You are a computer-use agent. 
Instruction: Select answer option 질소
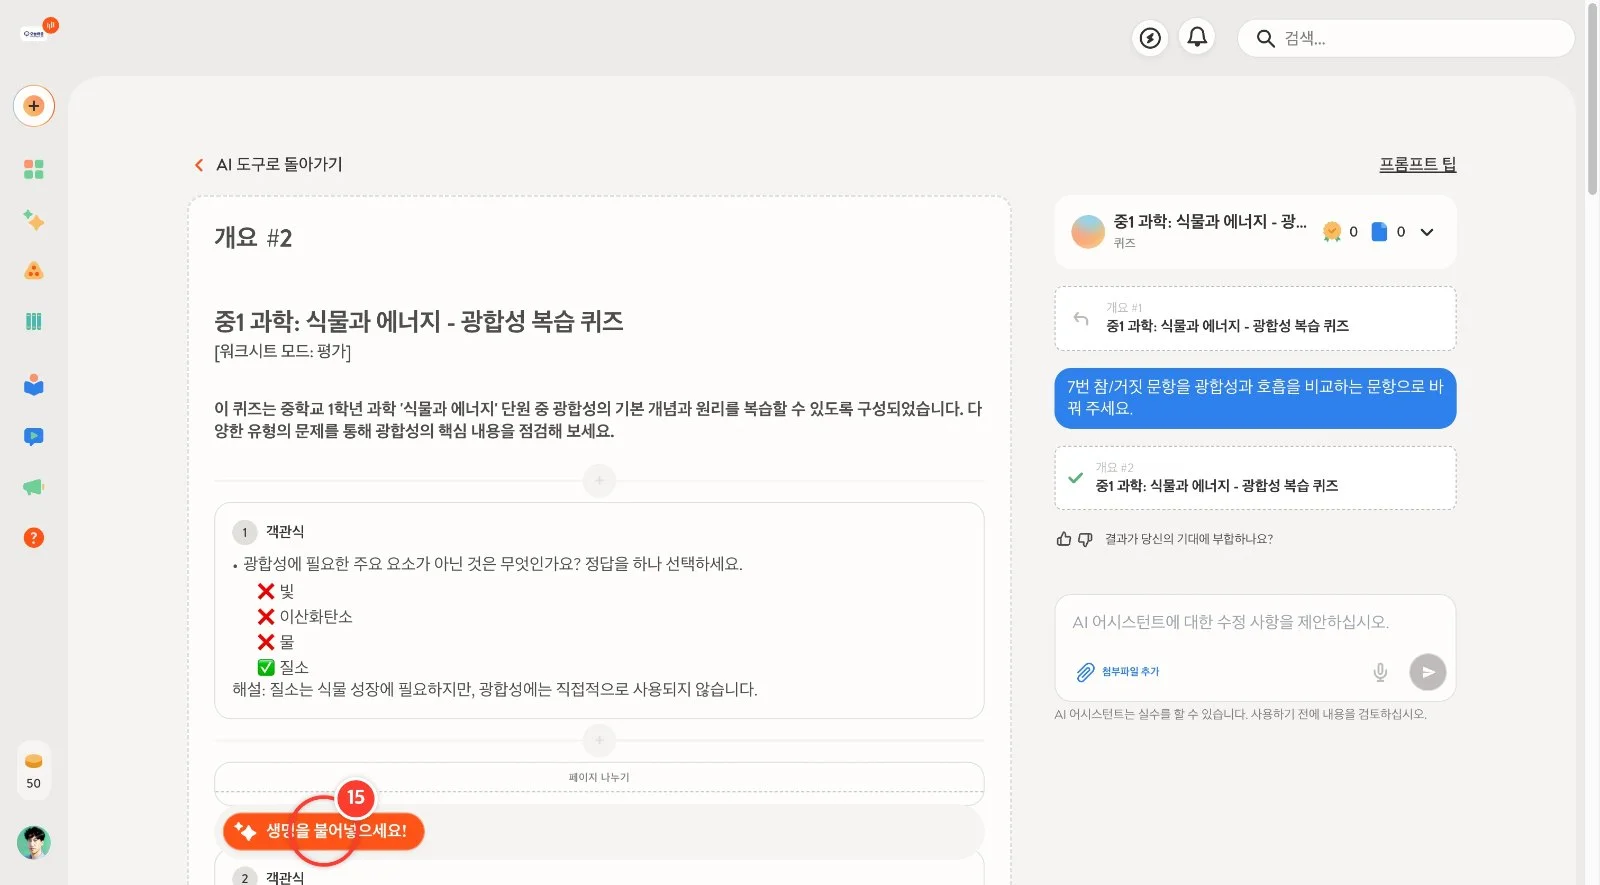(283, 667)
